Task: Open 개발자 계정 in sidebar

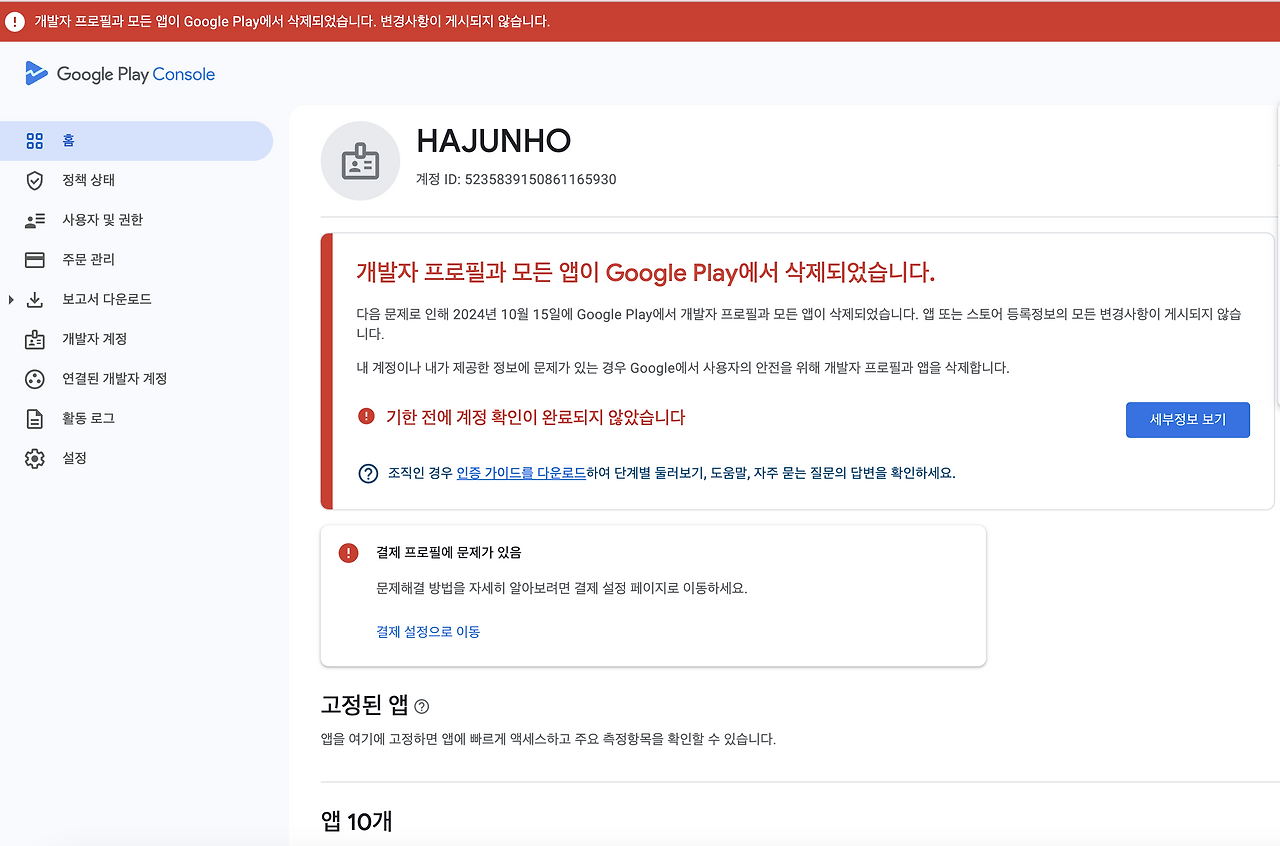Action: point(136,339)
